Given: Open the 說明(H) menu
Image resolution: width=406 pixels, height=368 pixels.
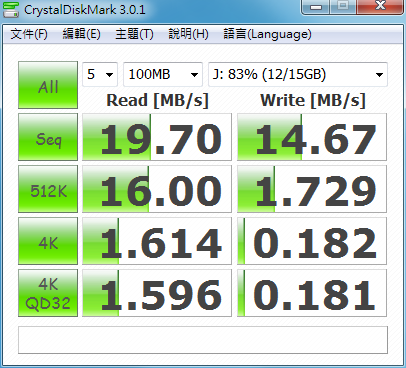Looking at the screenshot, I should (188, 34).
